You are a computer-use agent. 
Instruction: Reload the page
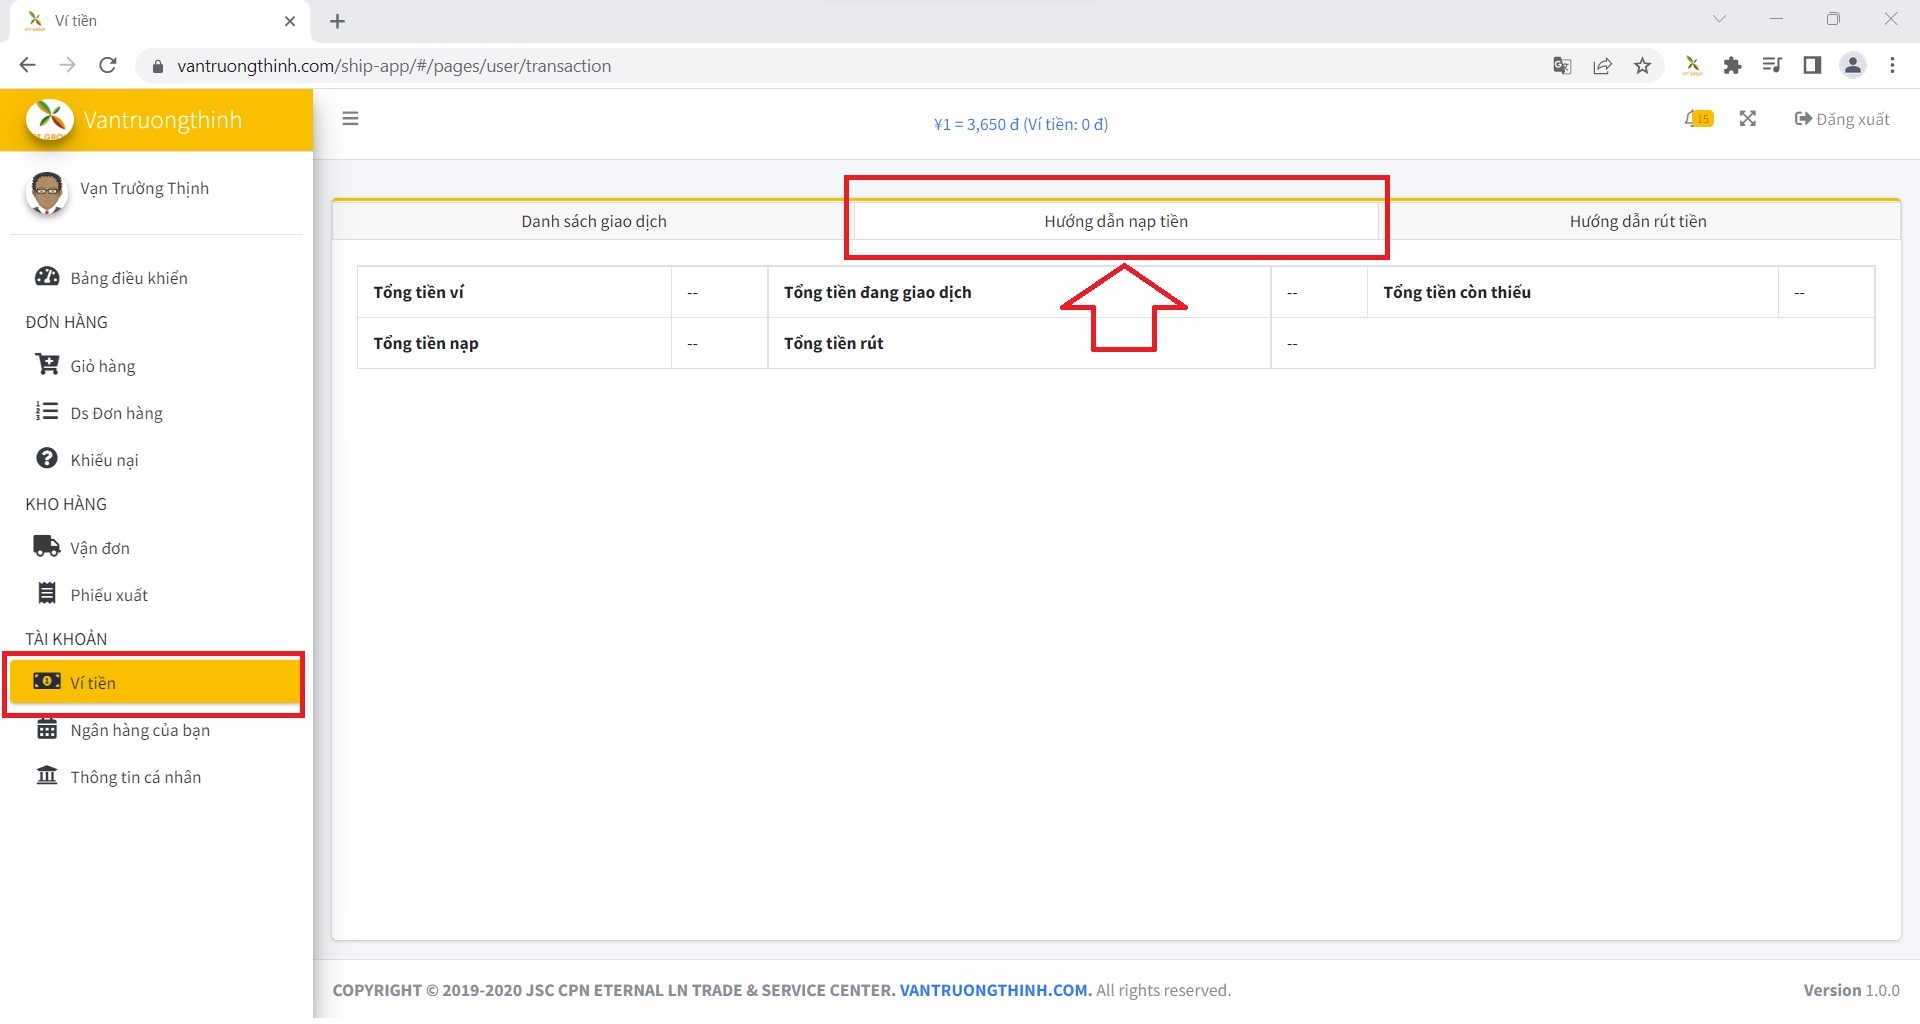[108, 65]
